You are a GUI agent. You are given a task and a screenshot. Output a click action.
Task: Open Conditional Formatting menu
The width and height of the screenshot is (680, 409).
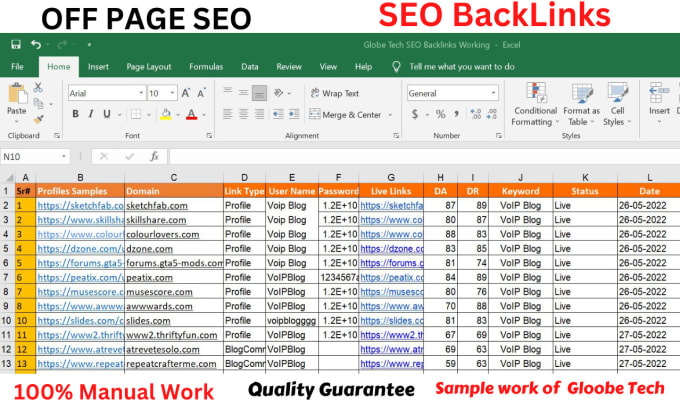(536, 105)
